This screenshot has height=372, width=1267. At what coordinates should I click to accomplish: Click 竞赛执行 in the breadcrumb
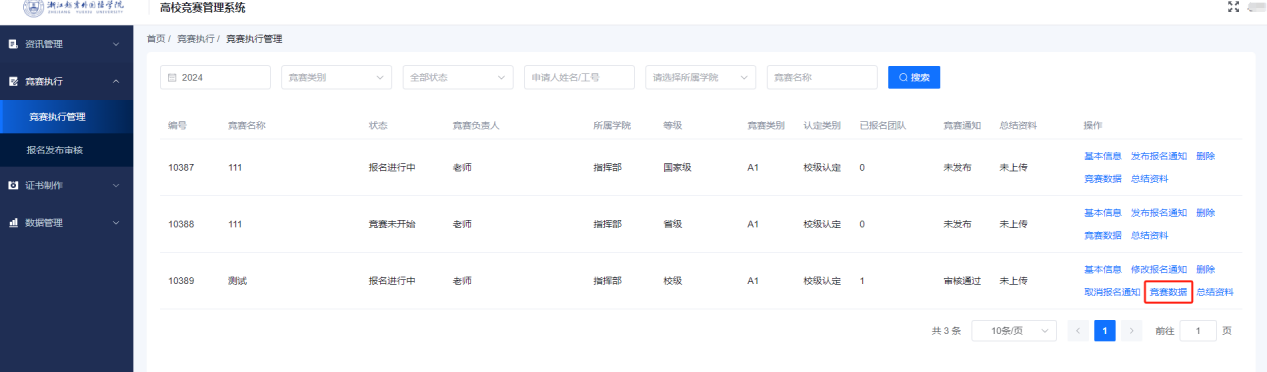[195, 38]
